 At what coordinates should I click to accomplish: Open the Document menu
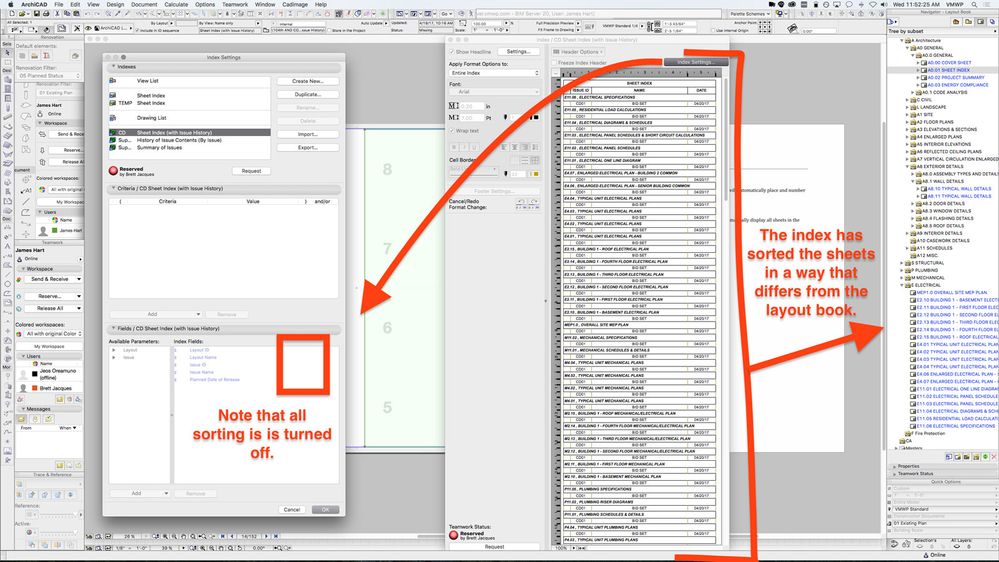pyautogui.click(x=144, y=4)
